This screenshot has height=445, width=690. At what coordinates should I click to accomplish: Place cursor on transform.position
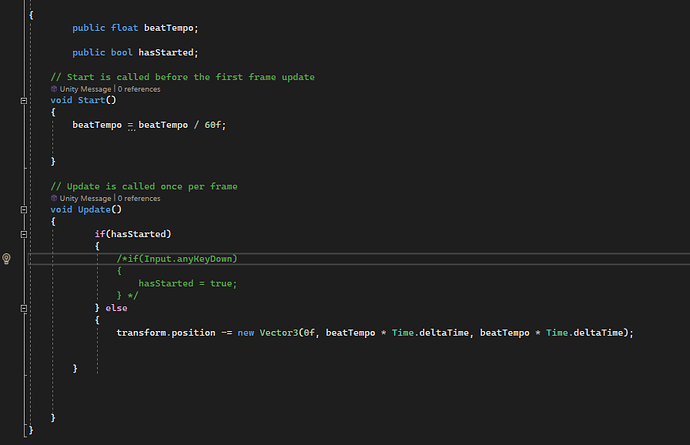tap(166, 332)
